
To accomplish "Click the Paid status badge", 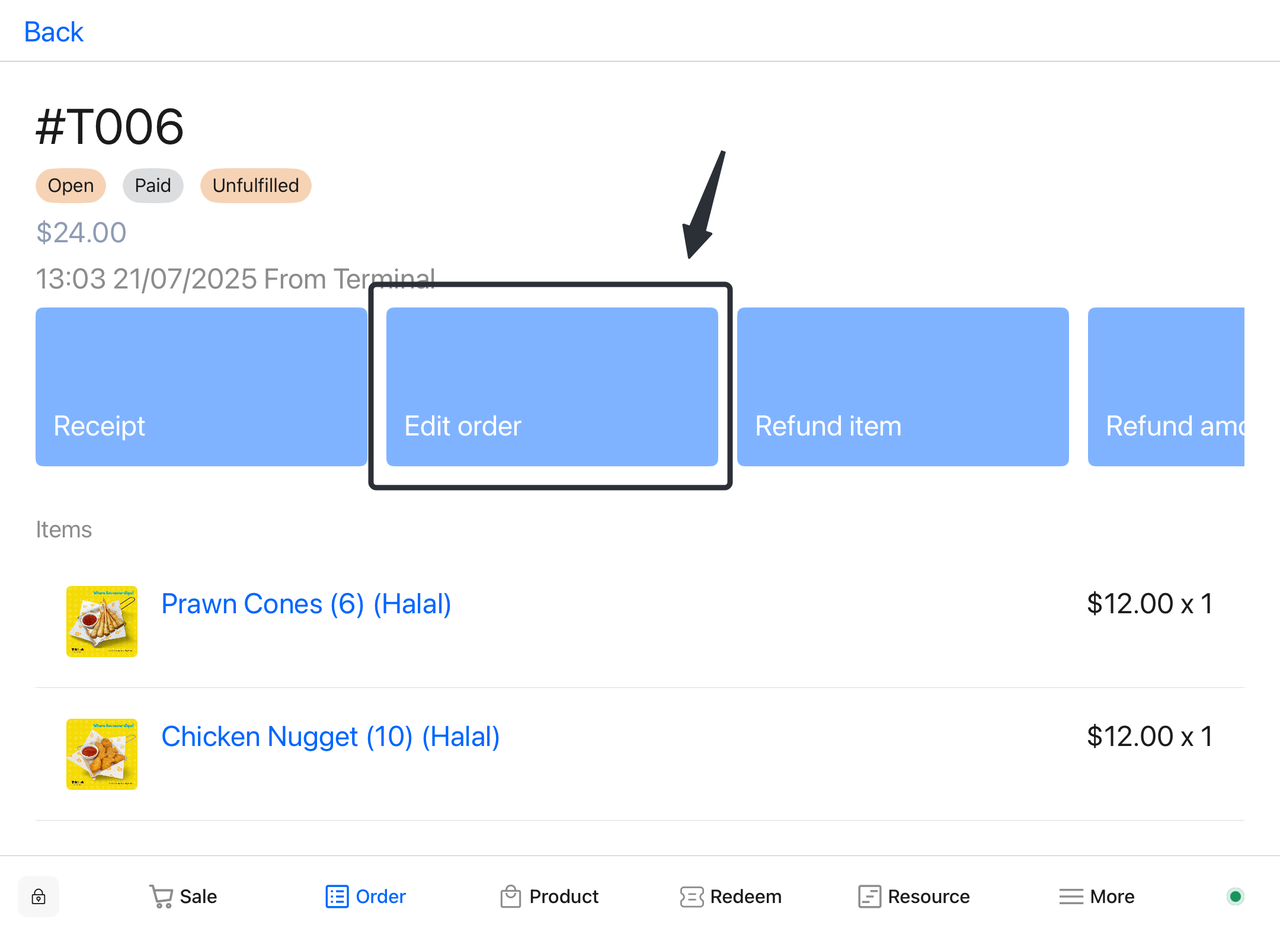I will (x=153, y=186).
